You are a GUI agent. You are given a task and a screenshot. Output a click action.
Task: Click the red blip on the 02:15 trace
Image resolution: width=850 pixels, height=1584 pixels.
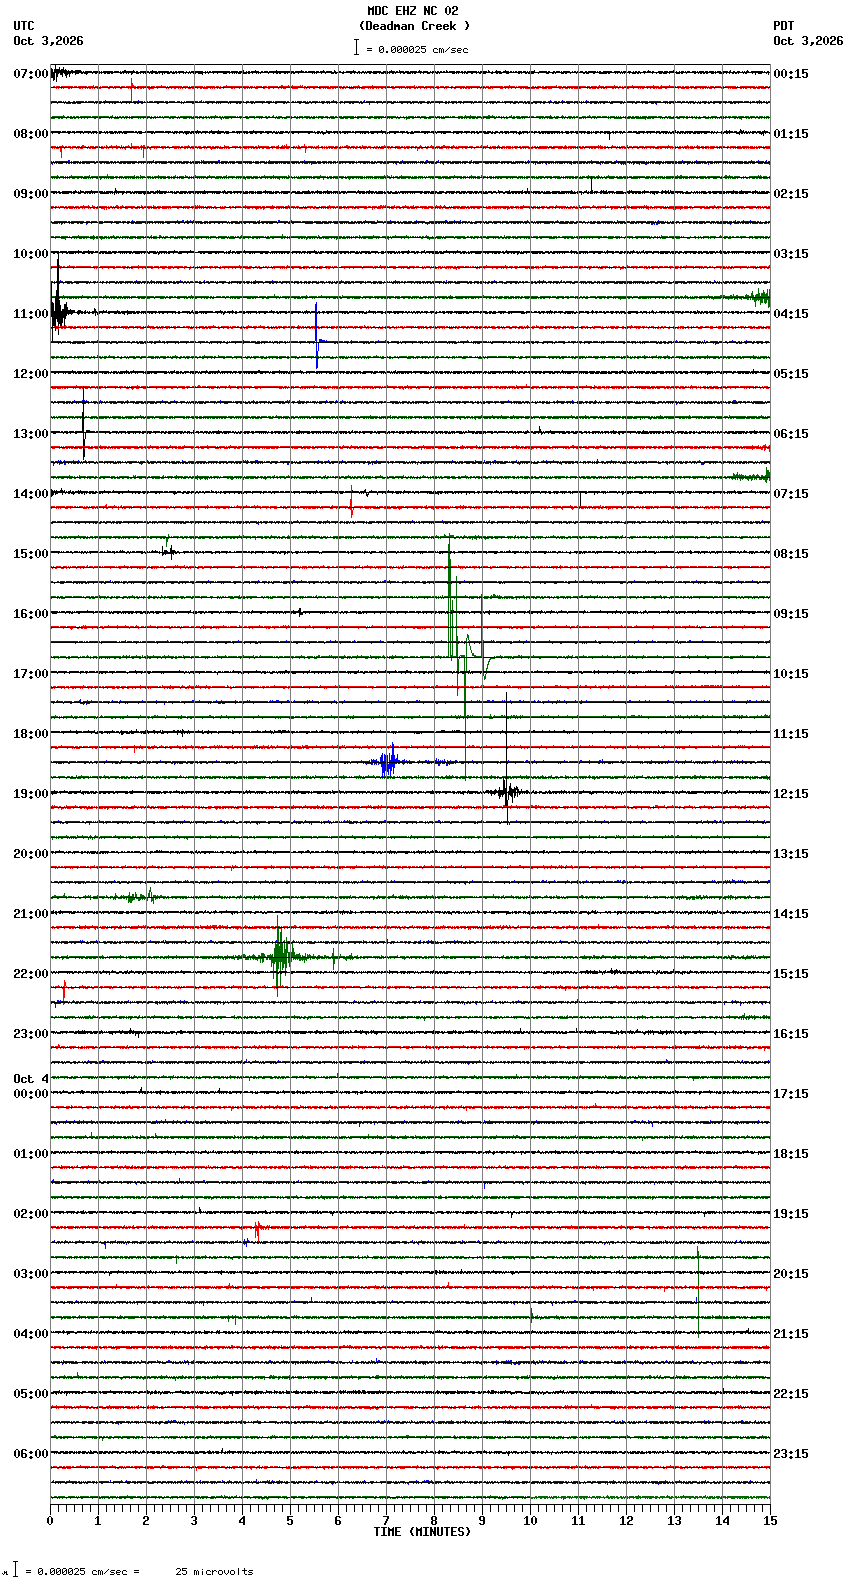coord(257,1231)
